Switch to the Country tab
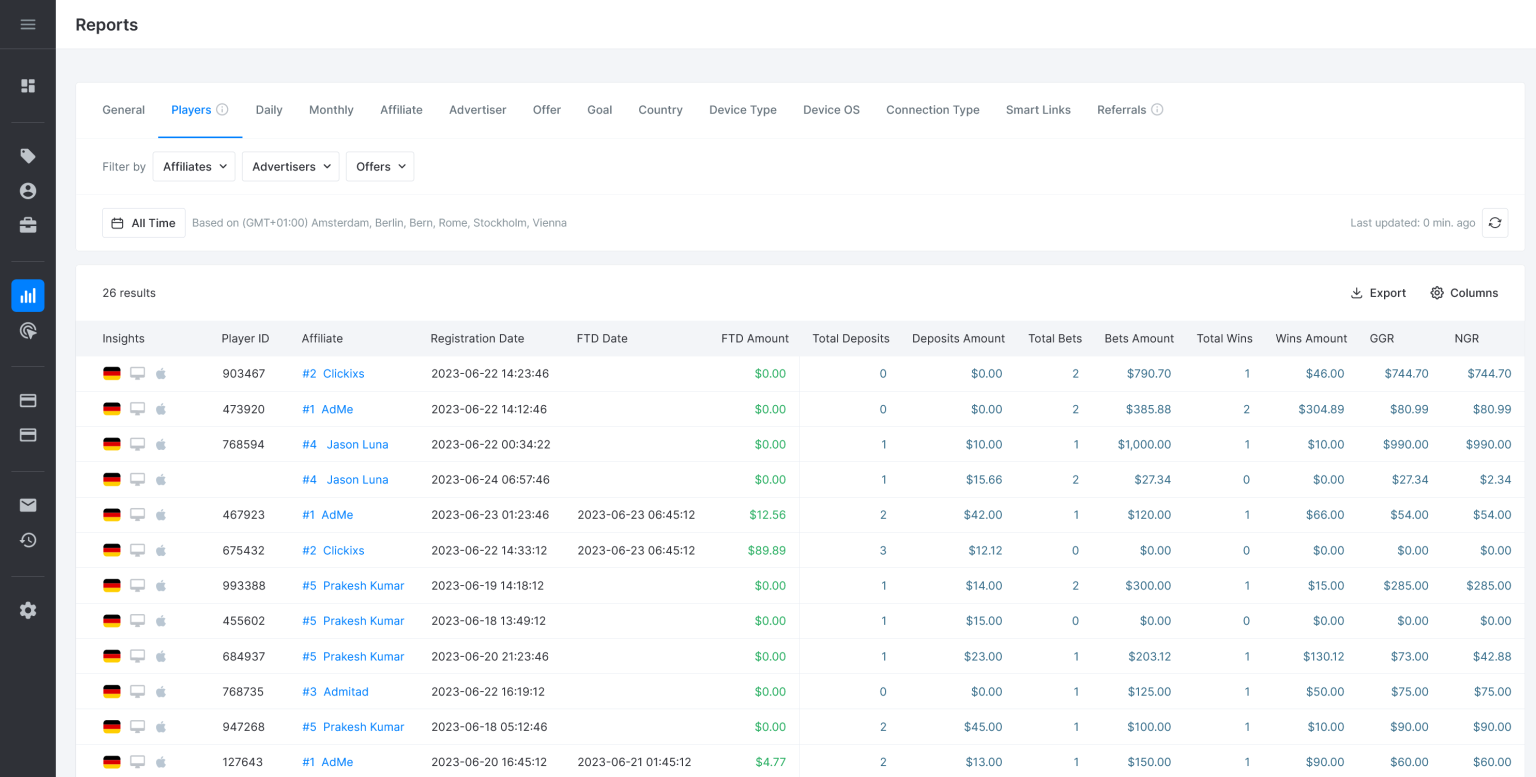This screenshot has width=1536, height=777. [x=661, y=110]
